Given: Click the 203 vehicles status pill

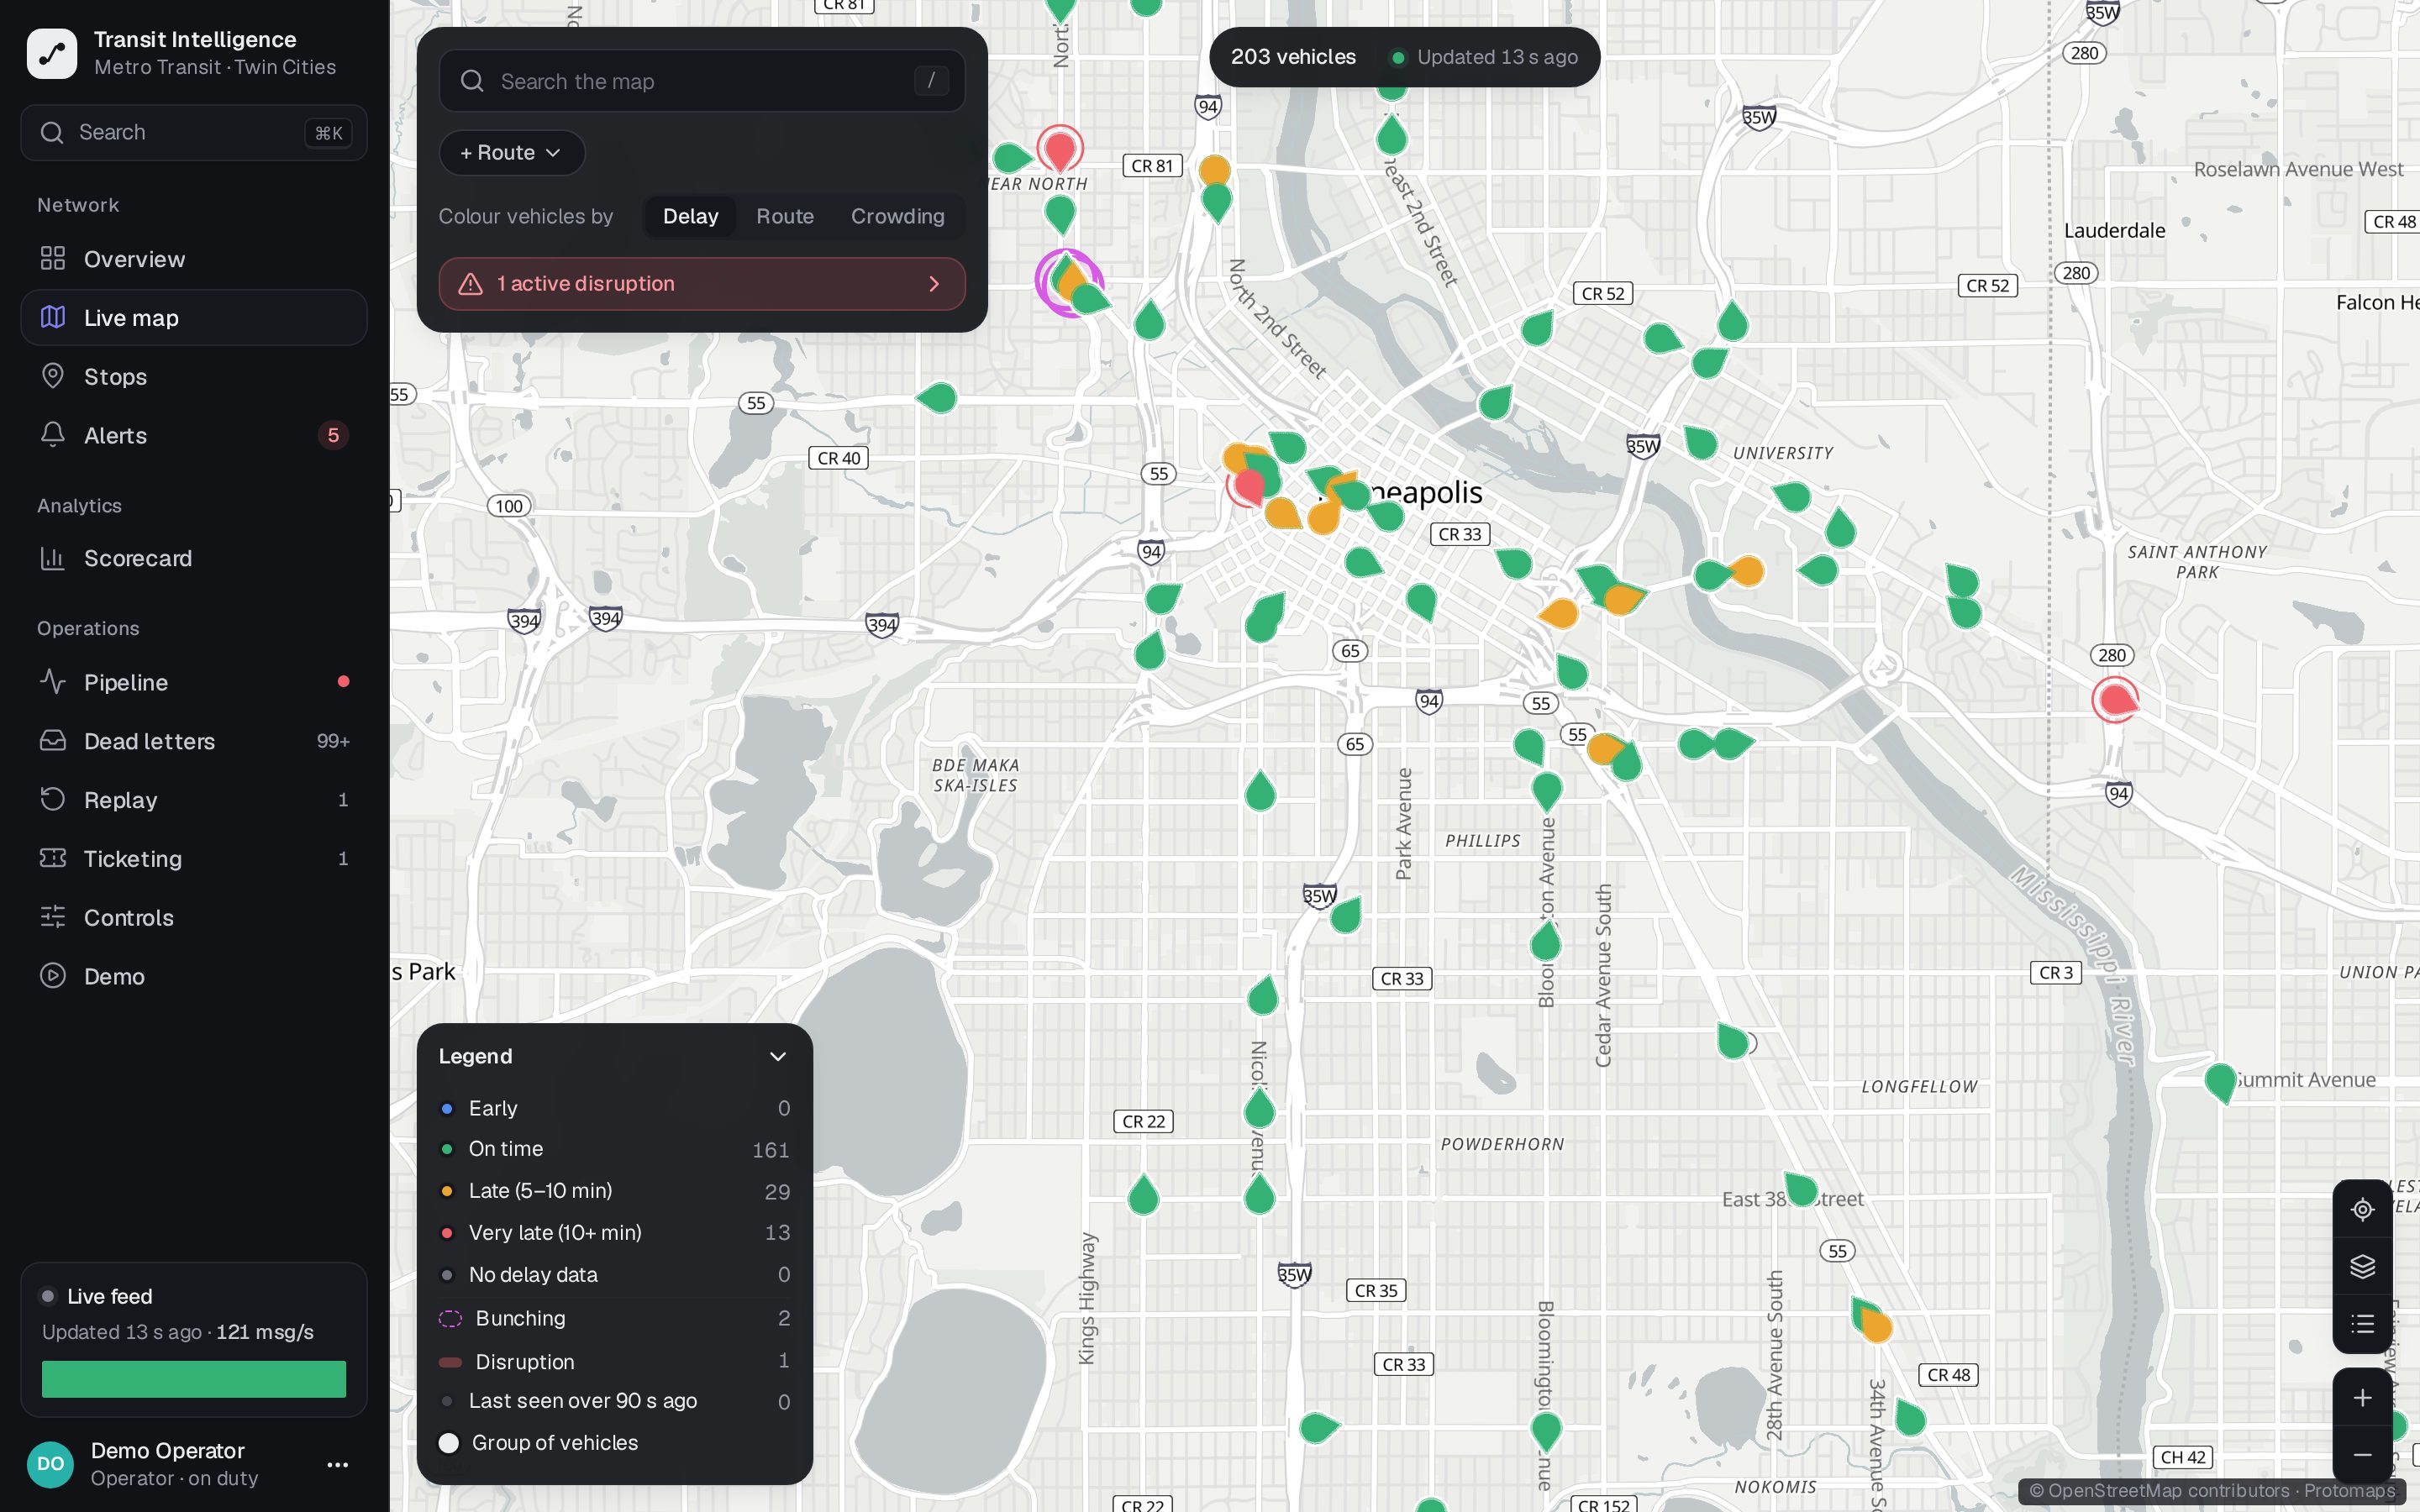Looking at the screenshot, I should click(x=1404, y=57).
